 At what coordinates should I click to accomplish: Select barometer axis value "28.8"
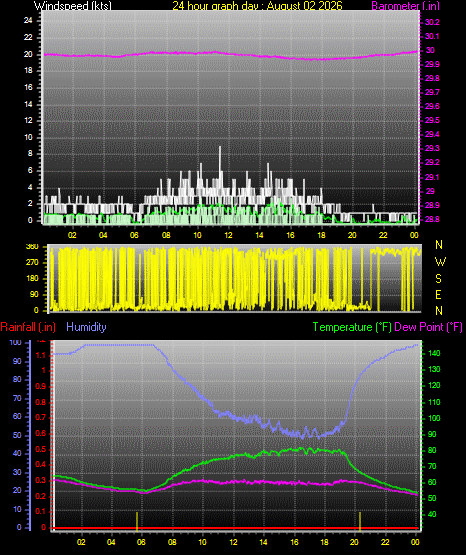(432, 219)
